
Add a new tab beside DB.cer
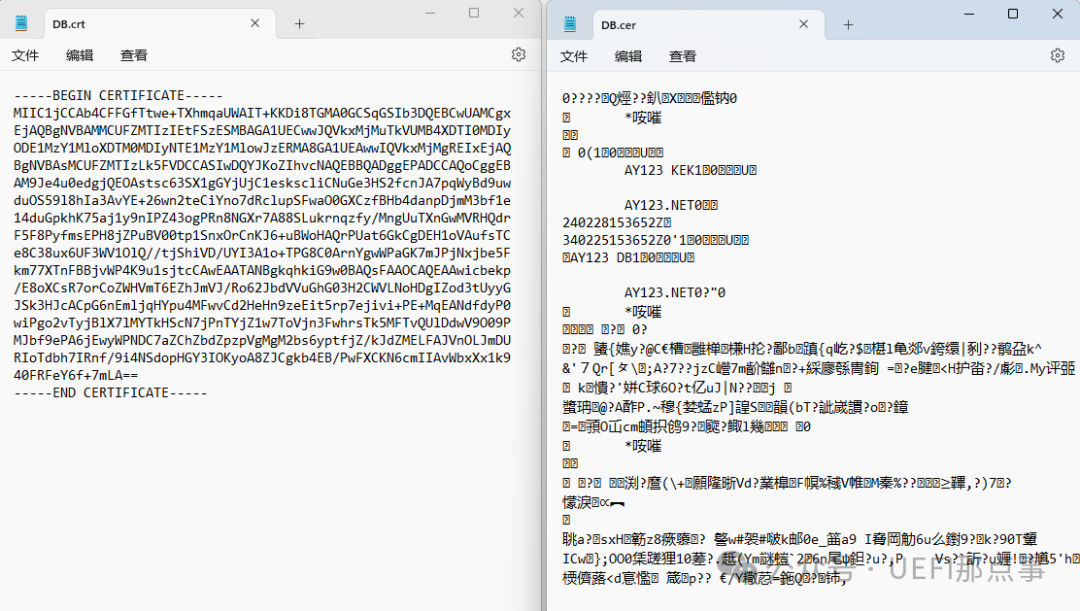(x=847, y=24)
